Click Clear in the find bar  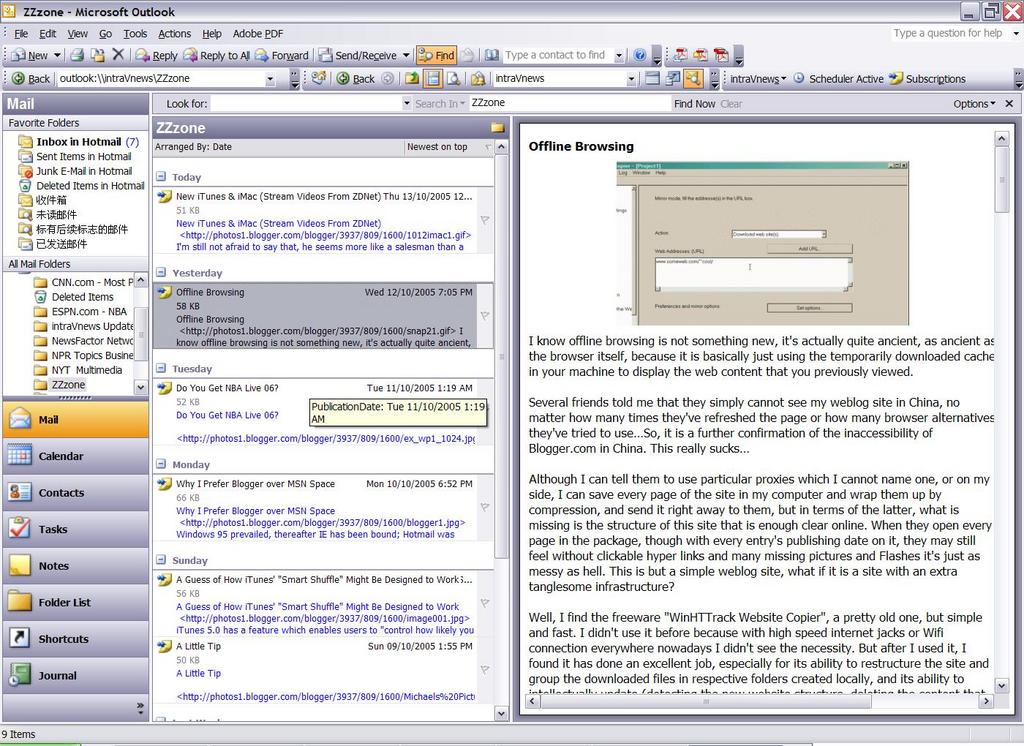pyautogui.click(x=731, y=104)
